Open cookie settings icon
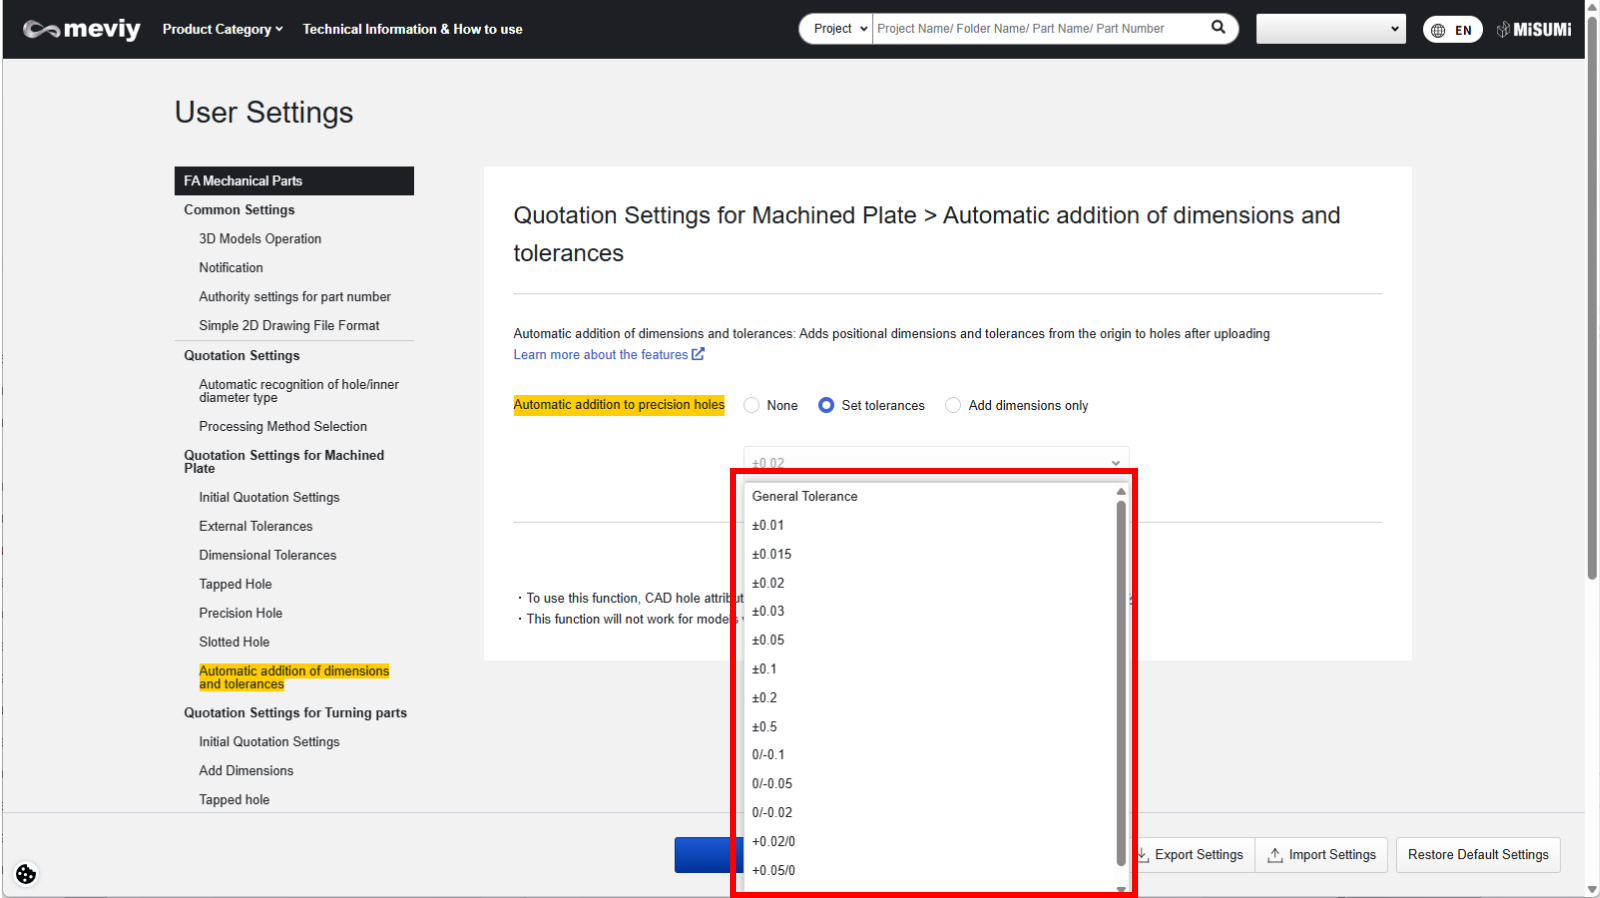This screenshot has width=1600, height=898. click(26, 874)
